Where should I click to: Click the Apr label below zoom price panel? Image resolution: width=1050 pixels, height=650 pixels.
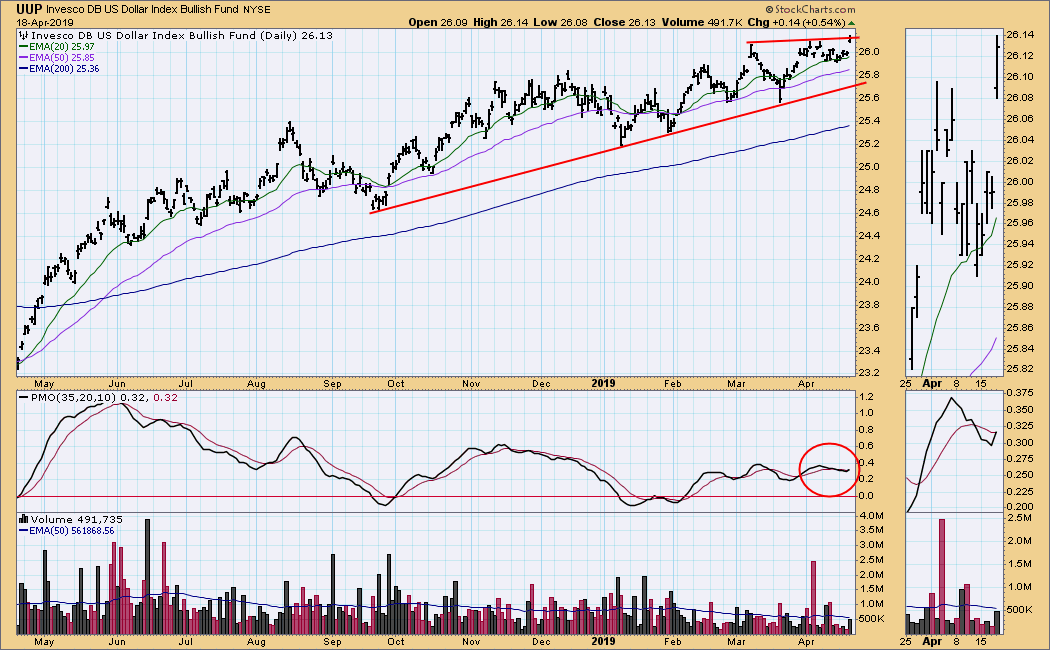click(932, 384)
